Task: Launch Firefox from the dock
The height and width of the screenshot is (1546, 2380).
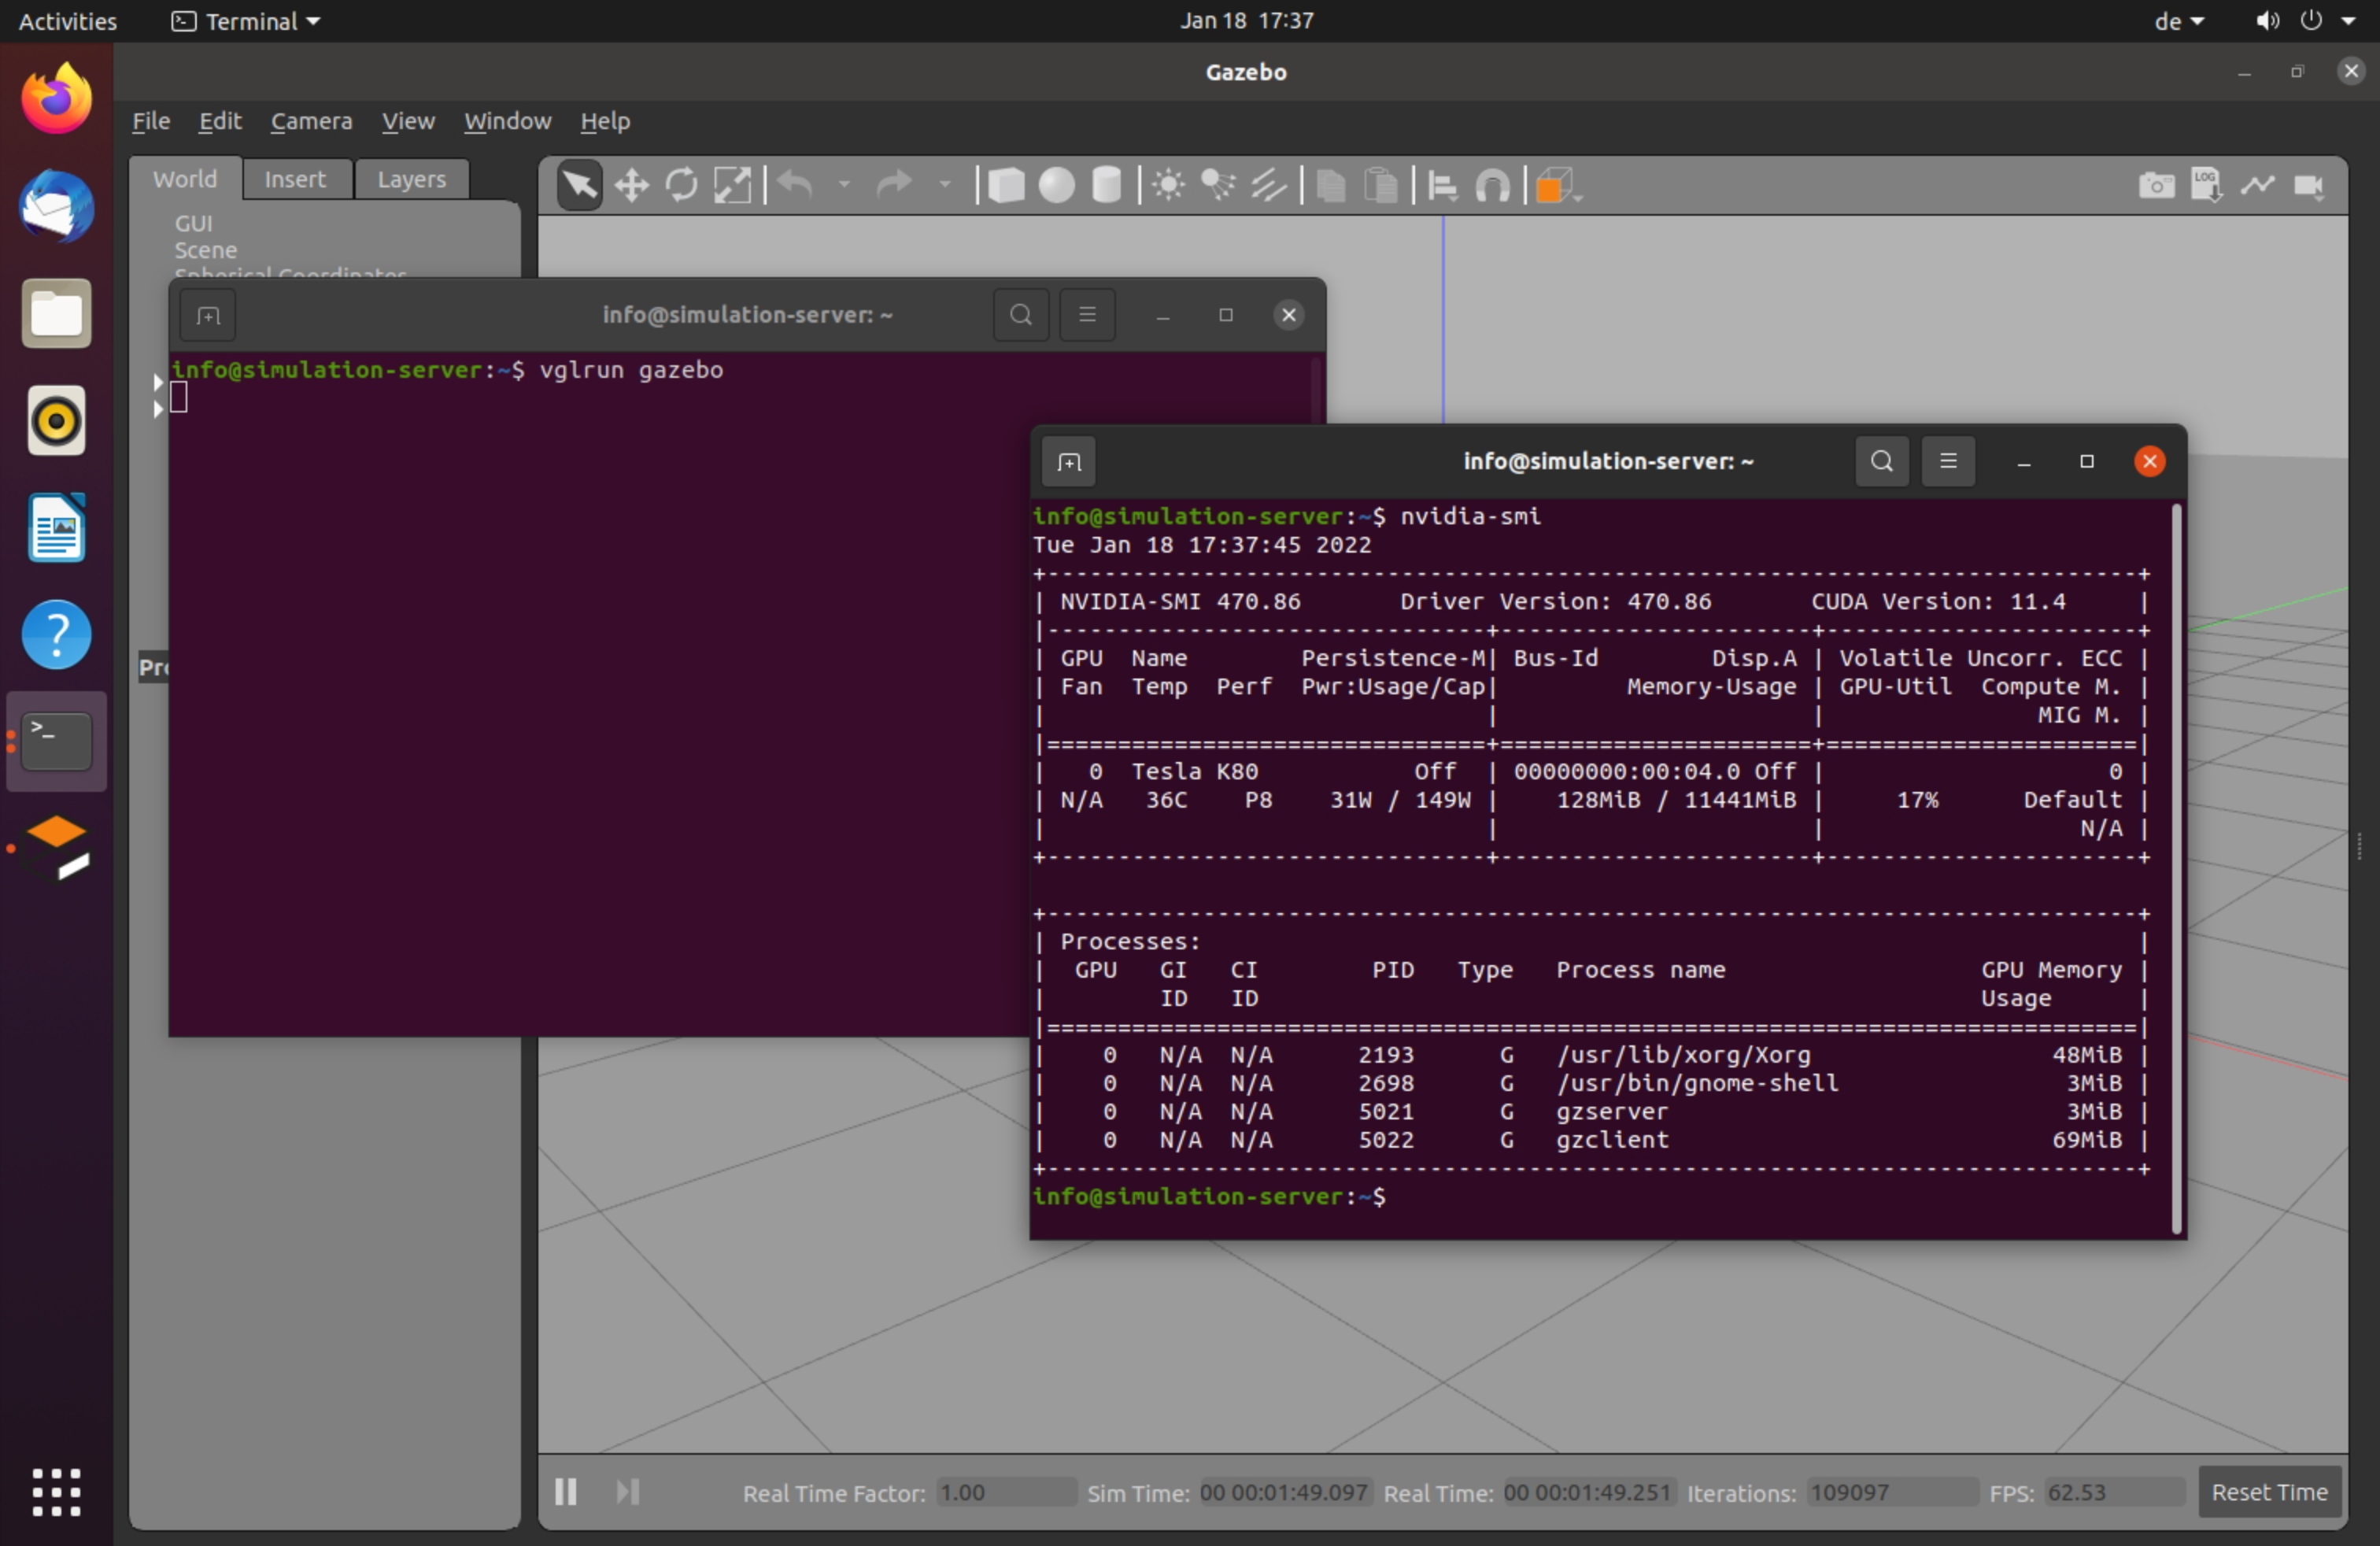Action: pos(57,99)
